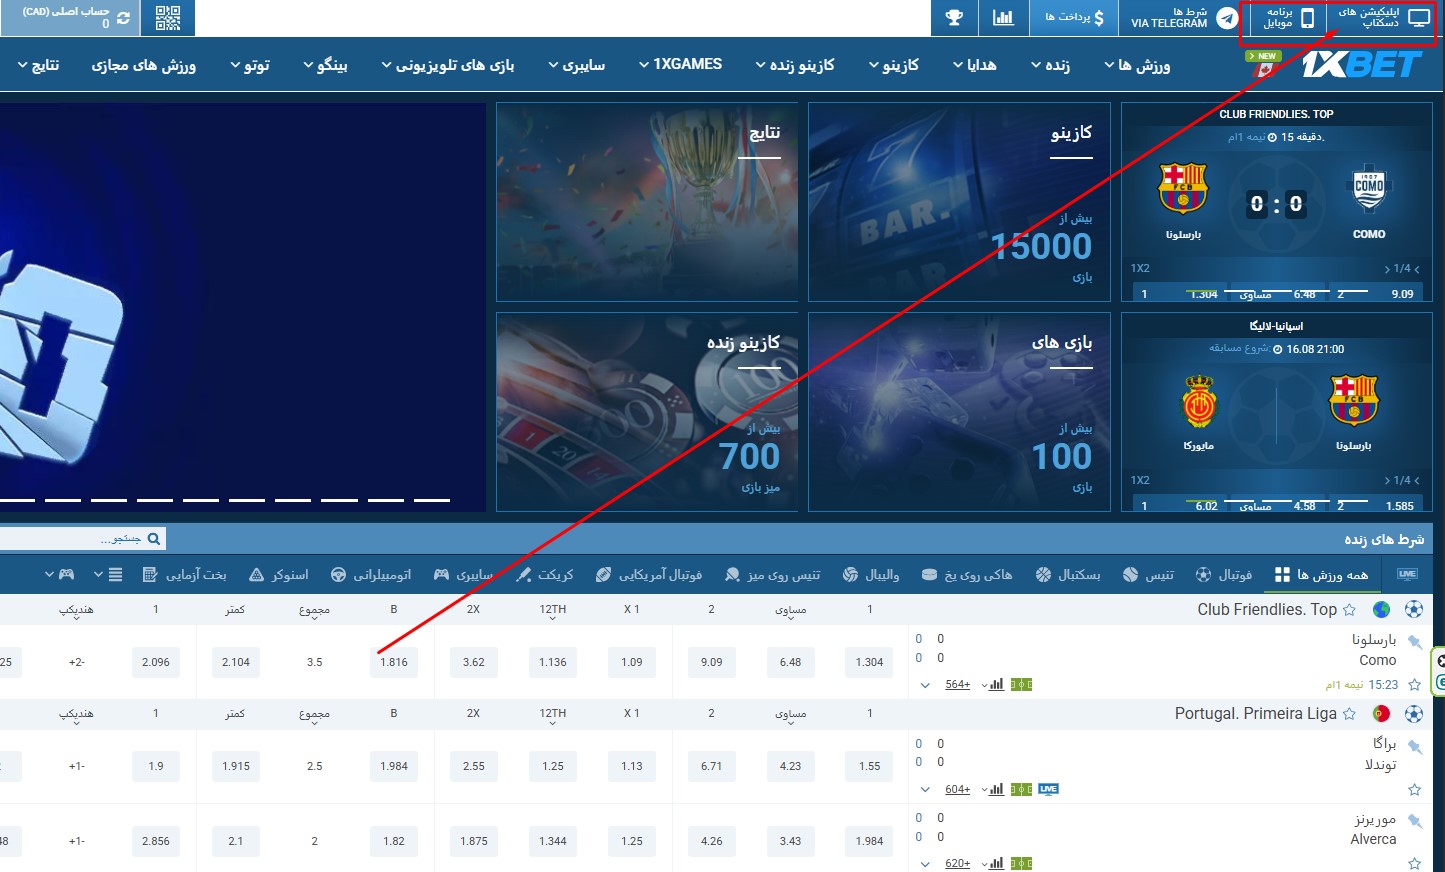This screenshot has width=1445, height=872.
Task: Open the QR code icon in top bar
Action: [x=168, y=18]
